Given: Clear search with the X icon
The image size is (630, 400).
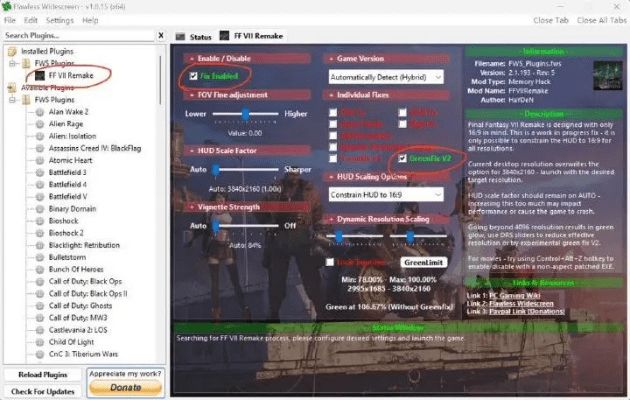Looking at the screenshot, I should tap(162, 35).
